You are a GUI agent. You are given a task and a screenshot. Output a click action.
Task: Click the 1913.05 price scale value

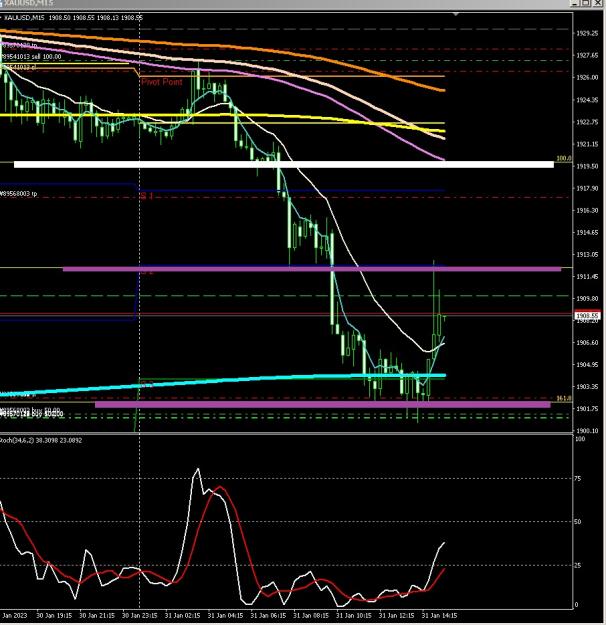point(587,254)
